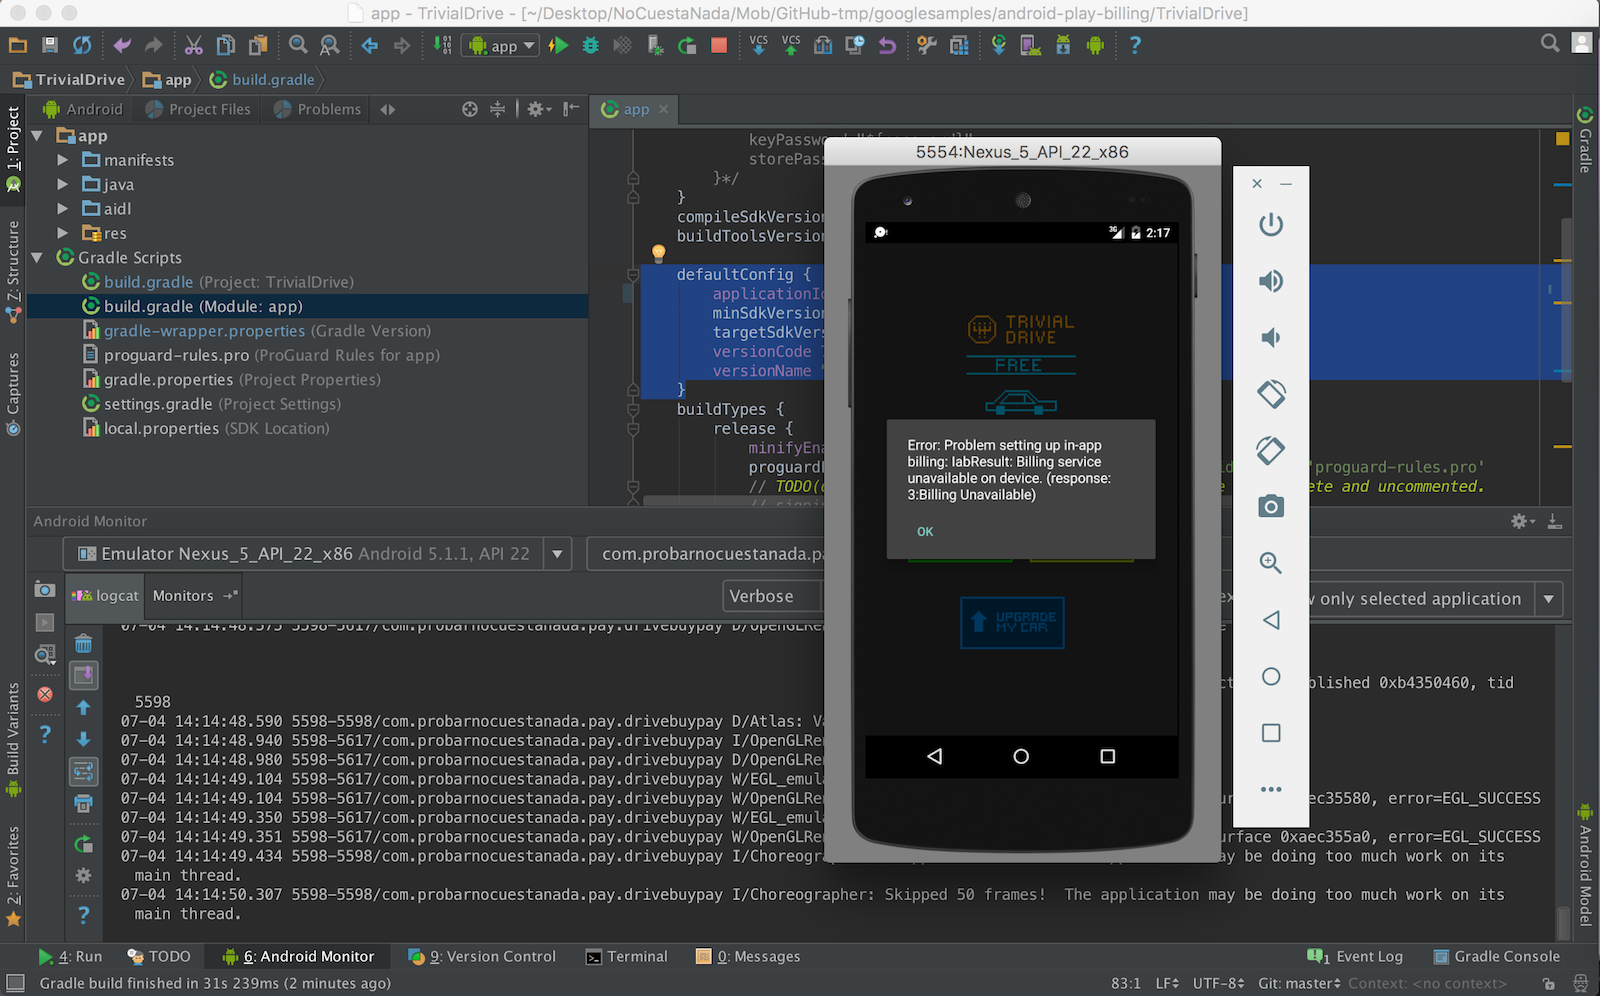Viewport: 1600px width, 996px height.
Task: Toggle the Android Model side panel
Action: pyautogui.click(x=1585, y=866)
